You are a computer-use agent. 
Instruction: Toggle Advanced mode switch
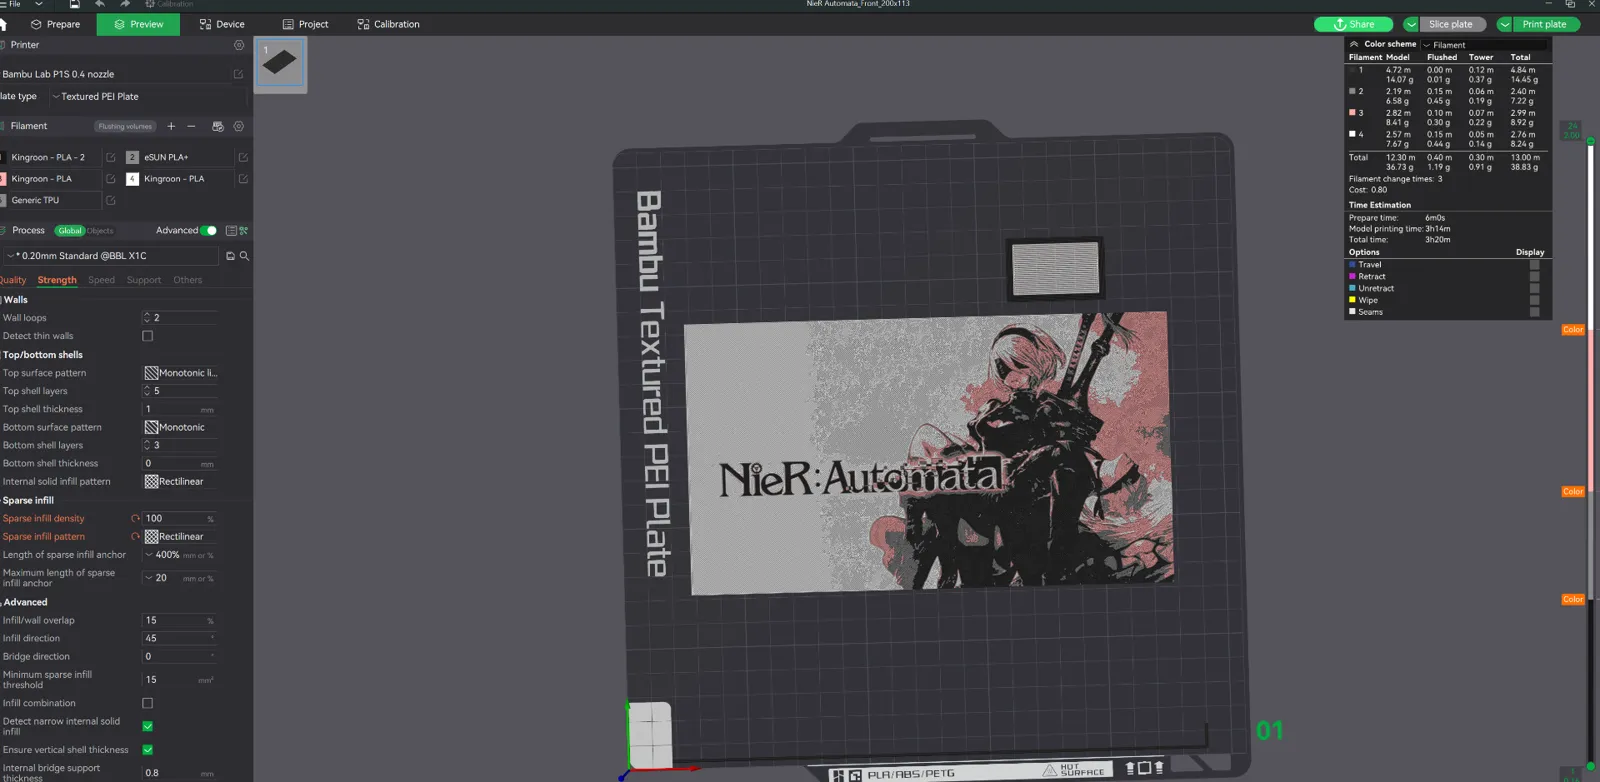[209, 230]
